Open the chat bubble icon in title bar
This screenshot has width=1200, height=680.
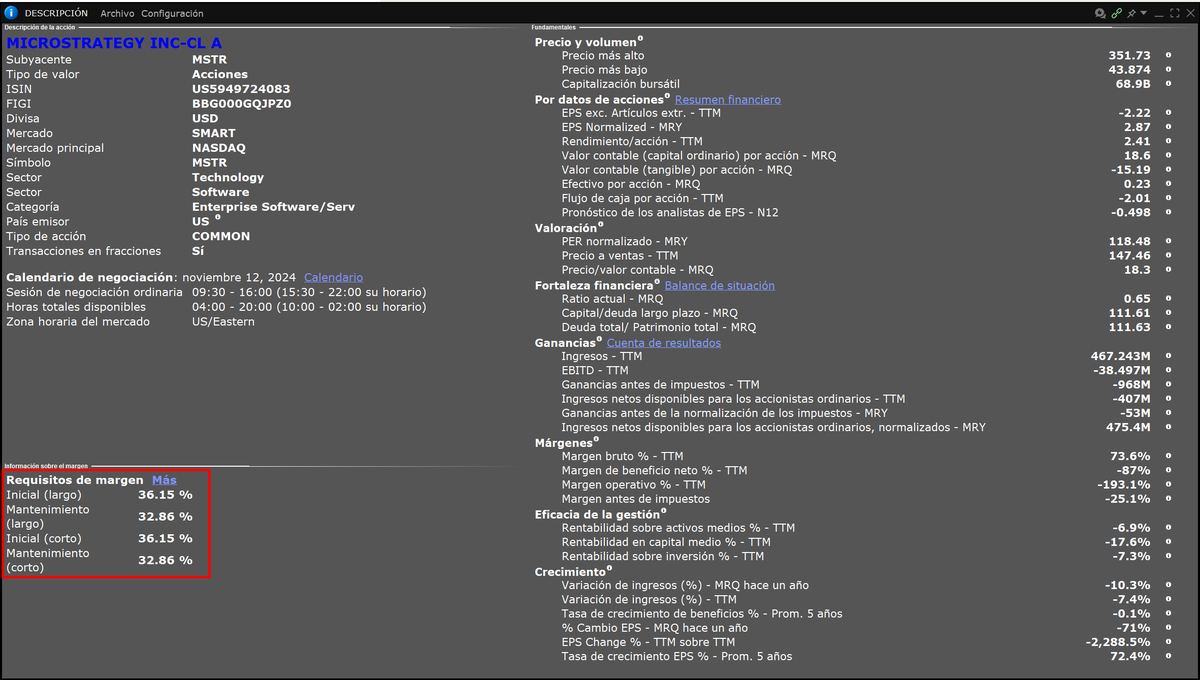coord(1100,13)
